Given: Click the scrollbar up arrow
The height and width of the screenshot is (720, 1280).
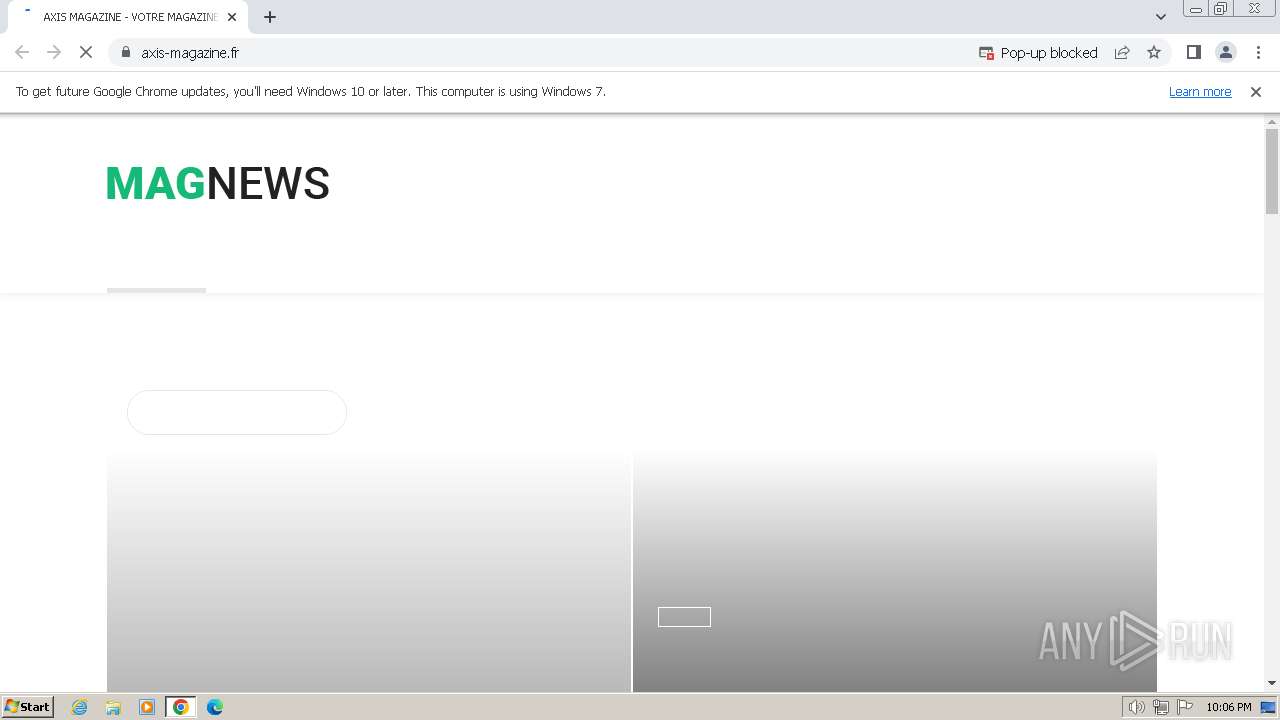Looking at the screenshot, I should pos(1272,121).
